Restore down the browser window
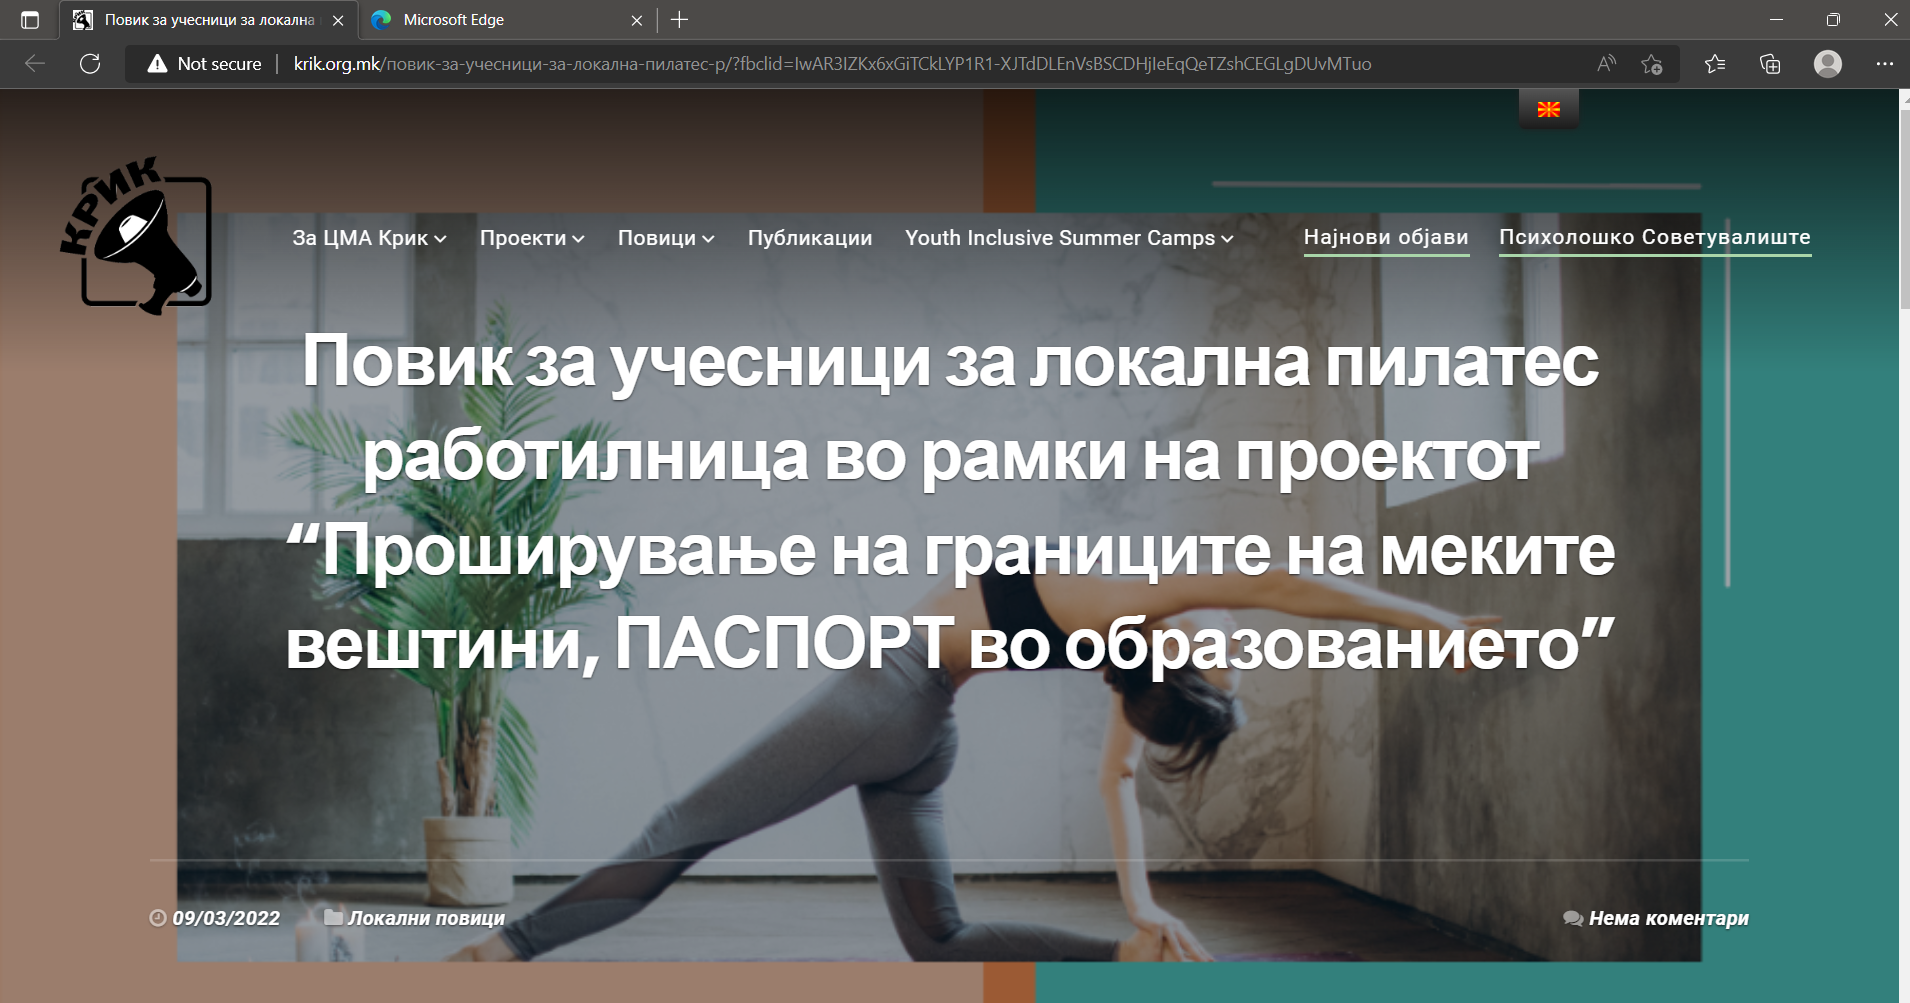This screenshot has height=1003, width=1910. coord(1833,20)
